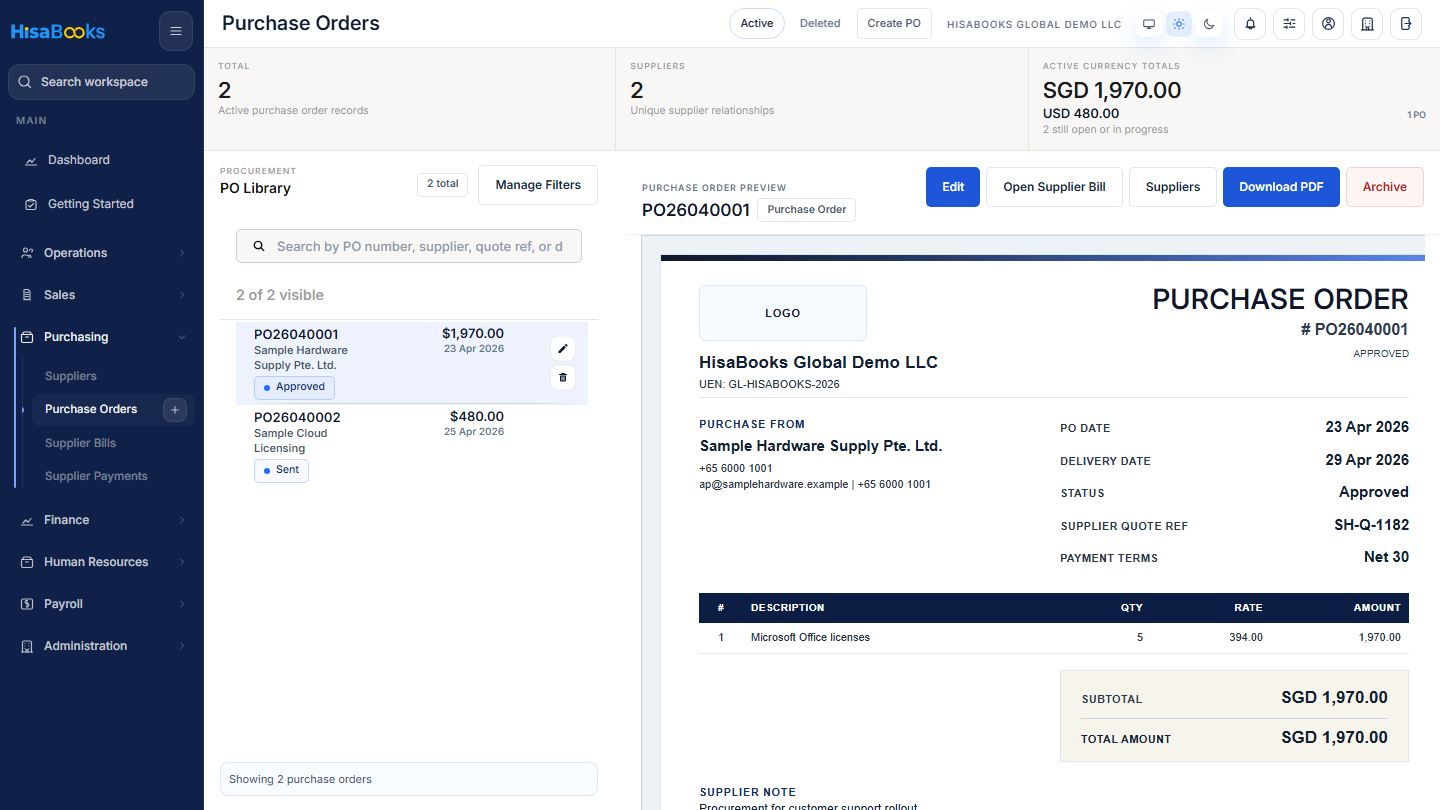Click Getting Started icon in sidebar

tap(31, 204)
